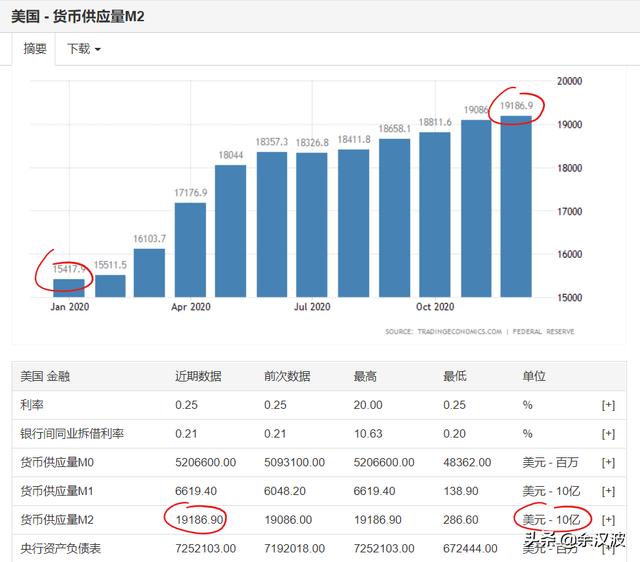Screen dimensions: 640x562
Task: Select the last bar labeled 19186.9
Action: (516, 207)
